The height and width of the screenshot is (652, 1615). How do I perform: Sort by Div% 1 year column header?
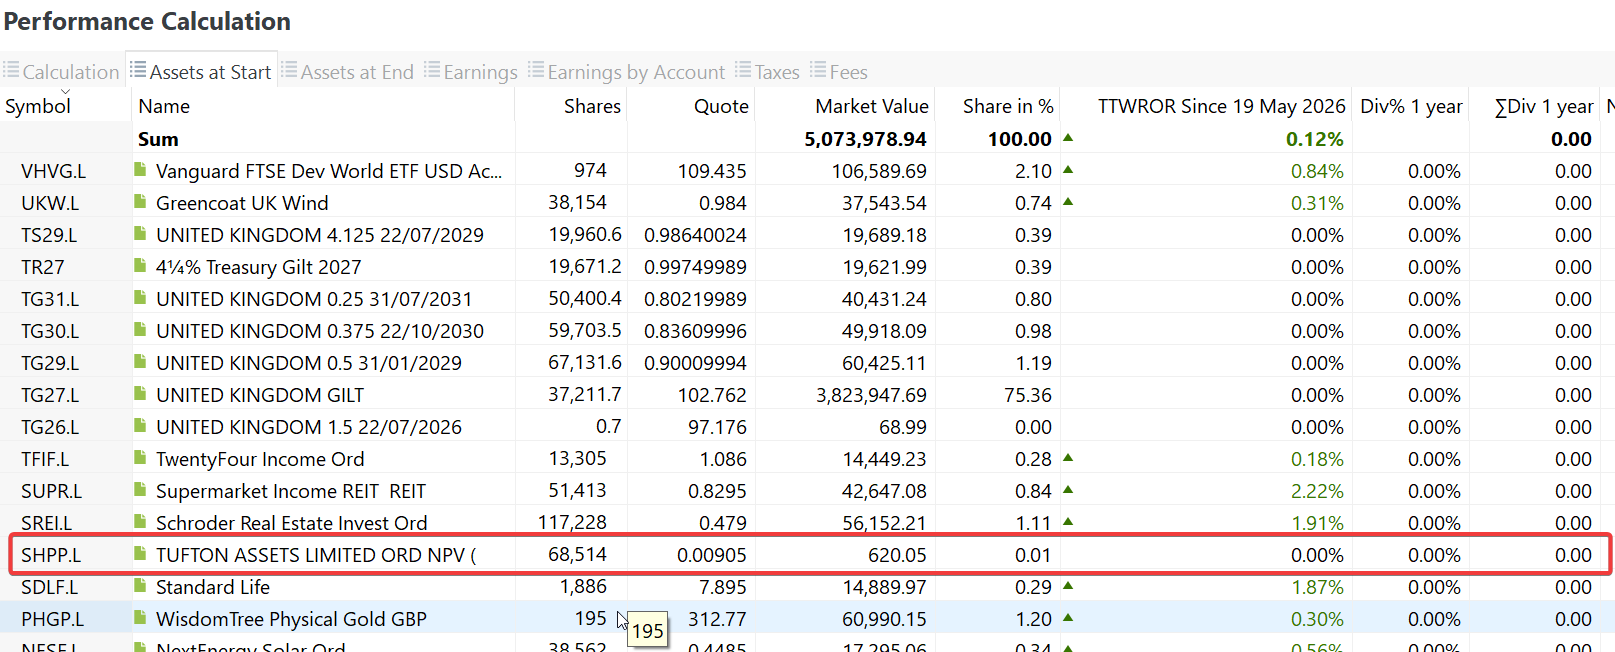click(x=1411, y=106)
